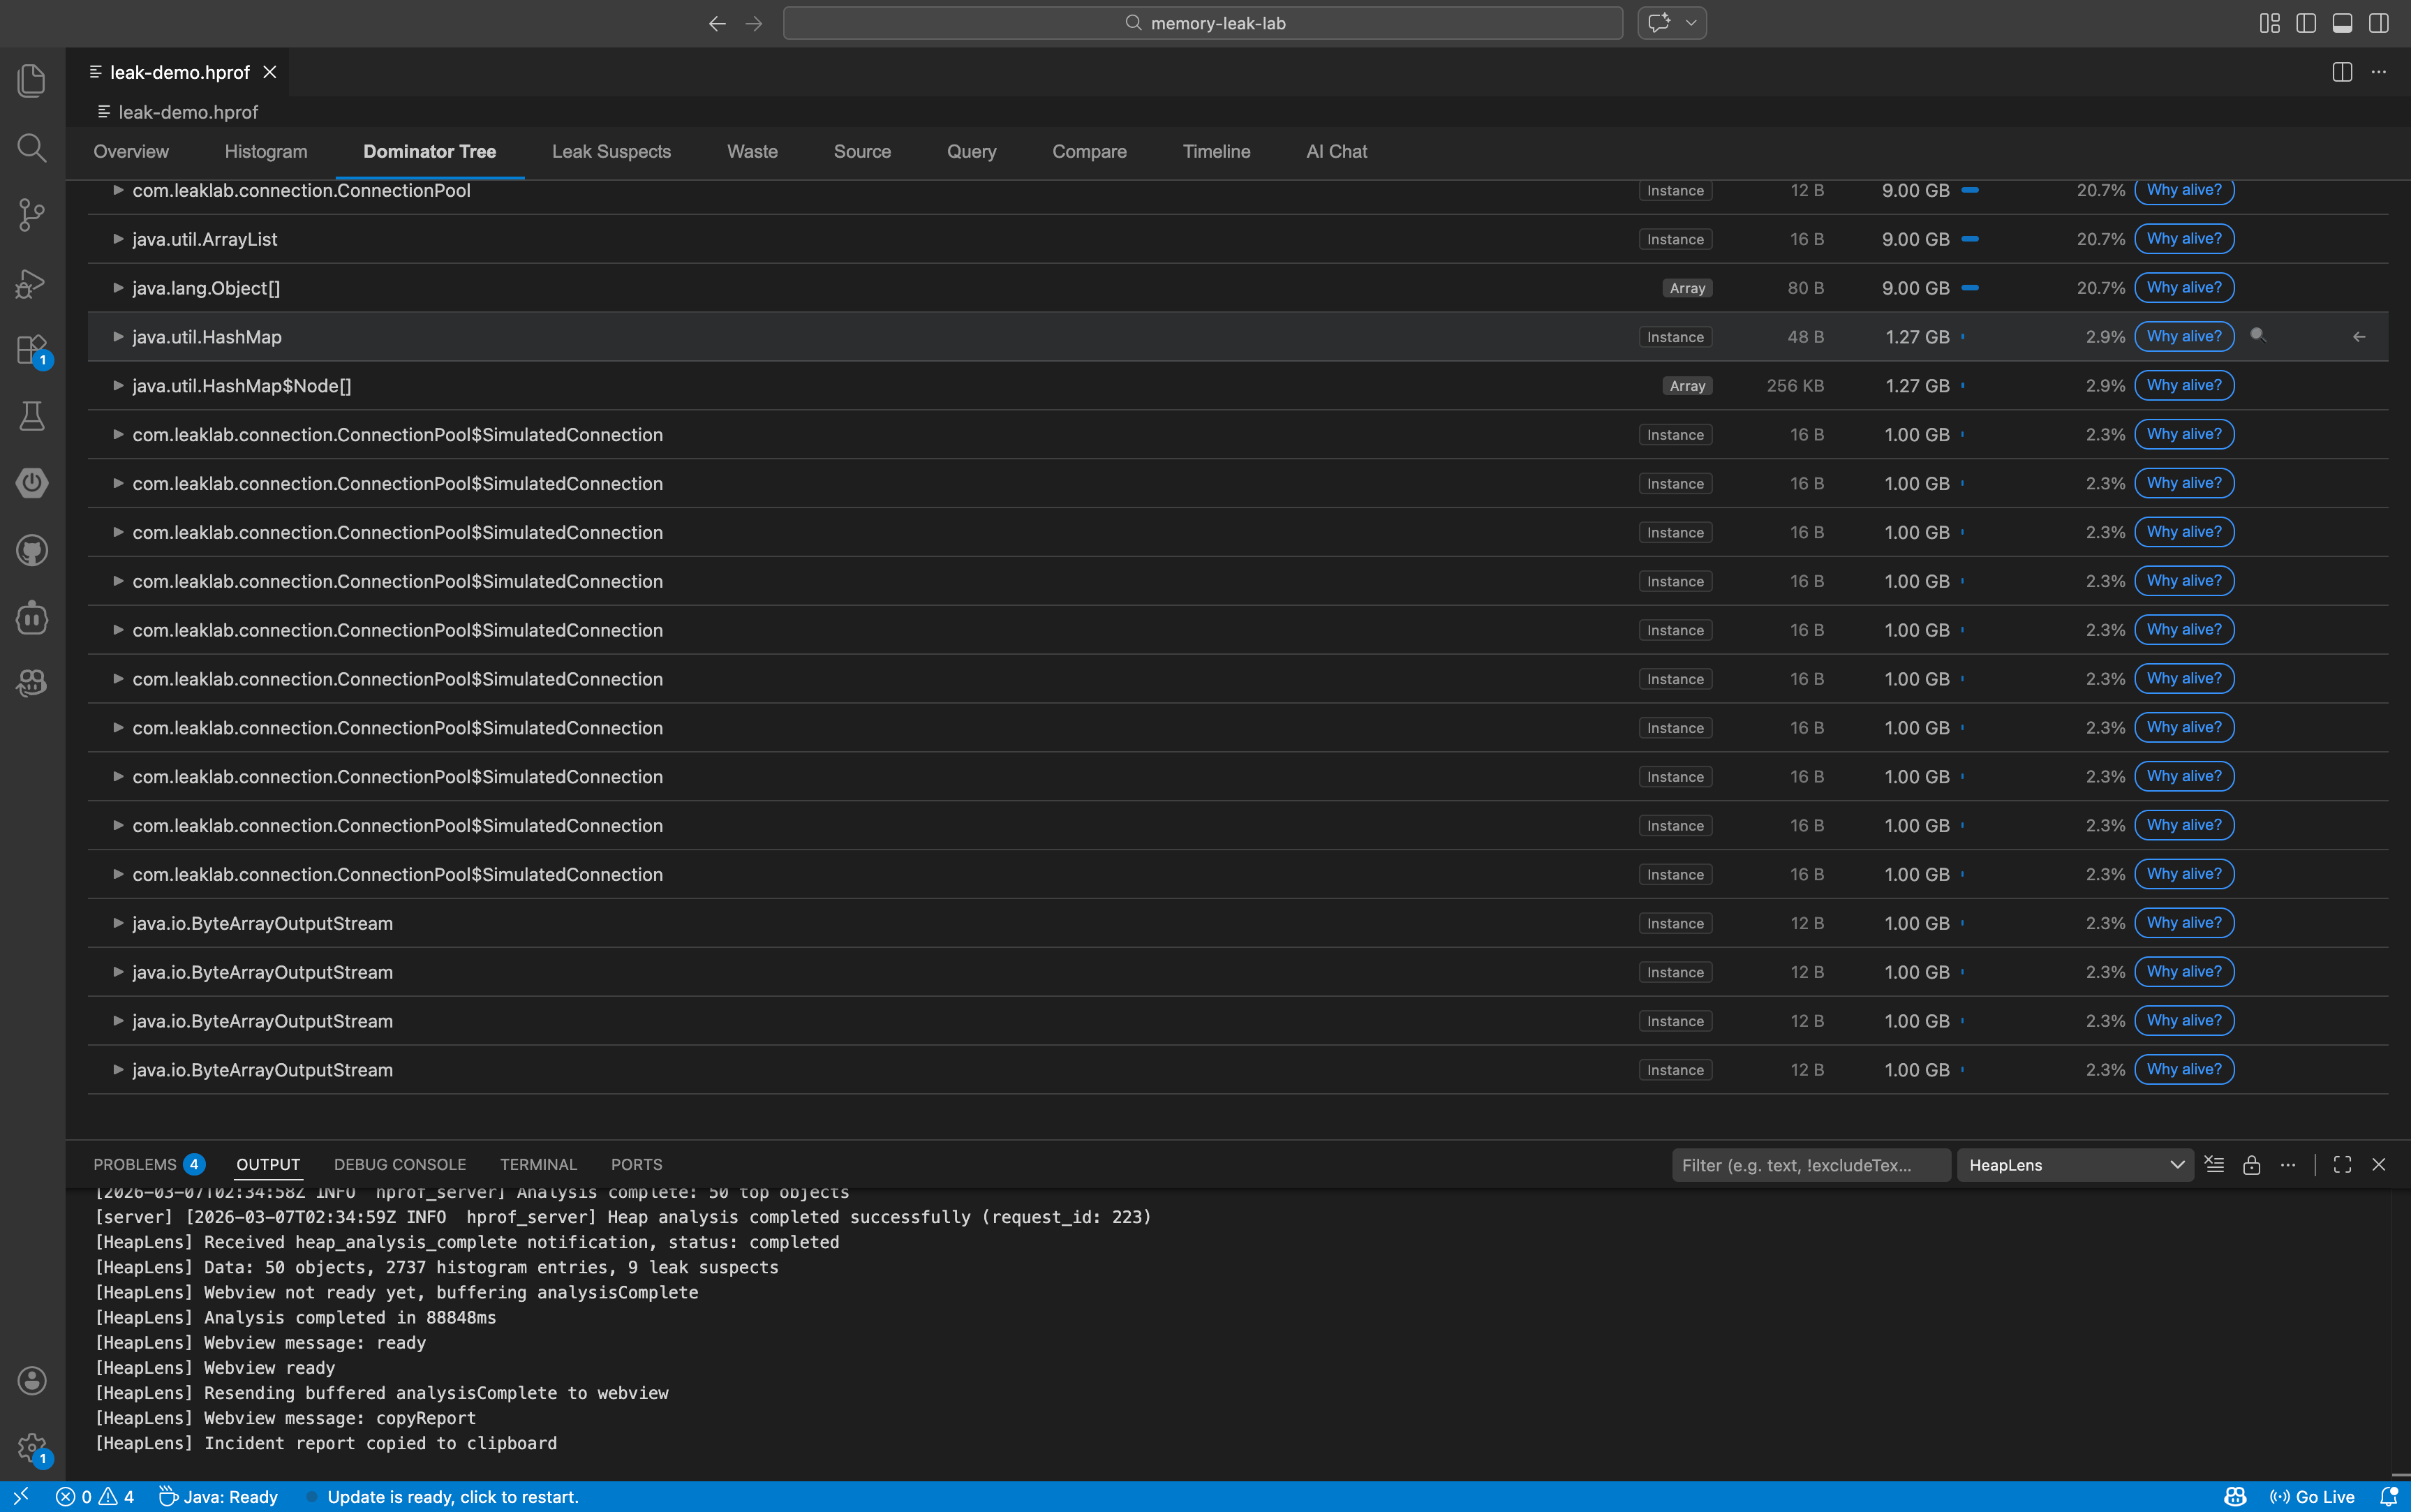The image size is (2411, 1512).
Task: Open the Source Control view
Action: coord(32,214)
